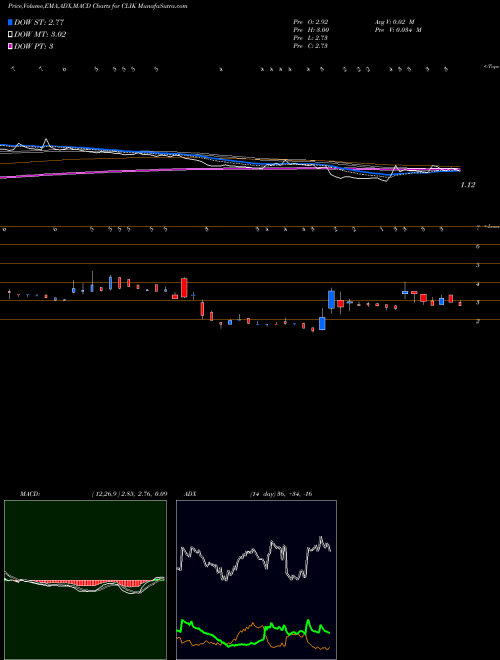The image size is (500, 660).
Task: Click the 'Pre C: 2.73' value
Action: 311,46
